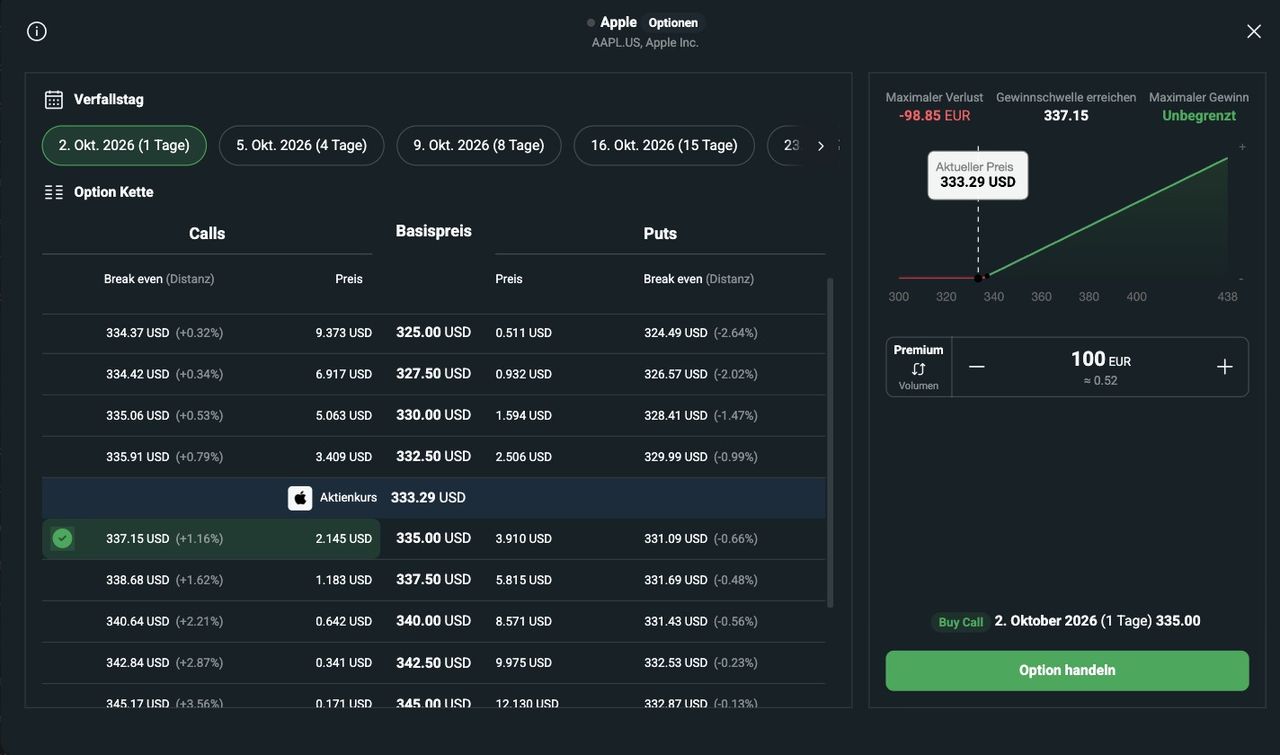Click the calendar icon beside Verfallstag

pyautogui.click(x=54, y=99)
